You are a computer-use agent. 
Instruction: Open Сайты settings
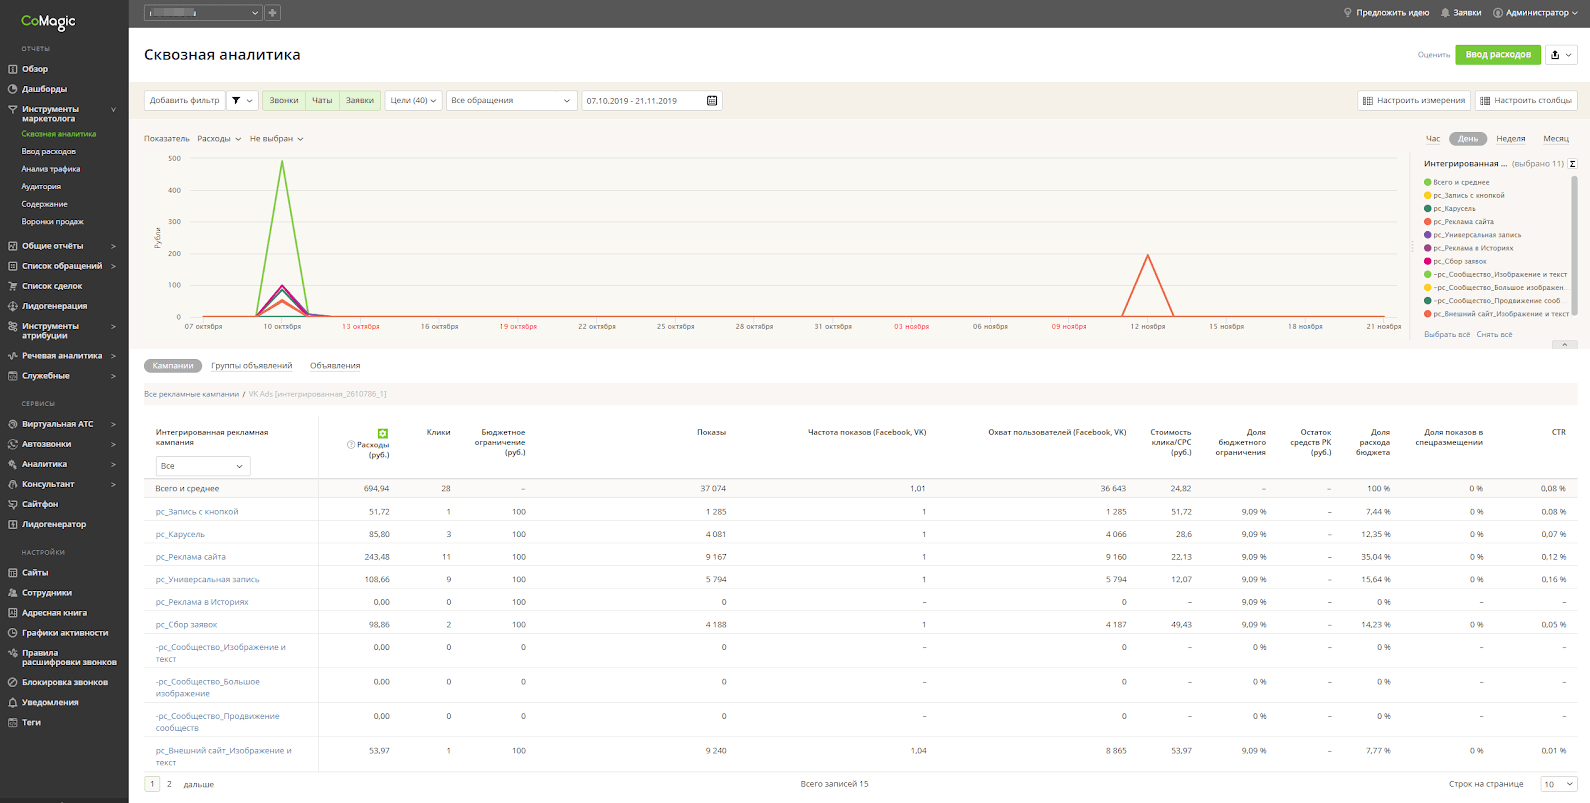(35, 573)
